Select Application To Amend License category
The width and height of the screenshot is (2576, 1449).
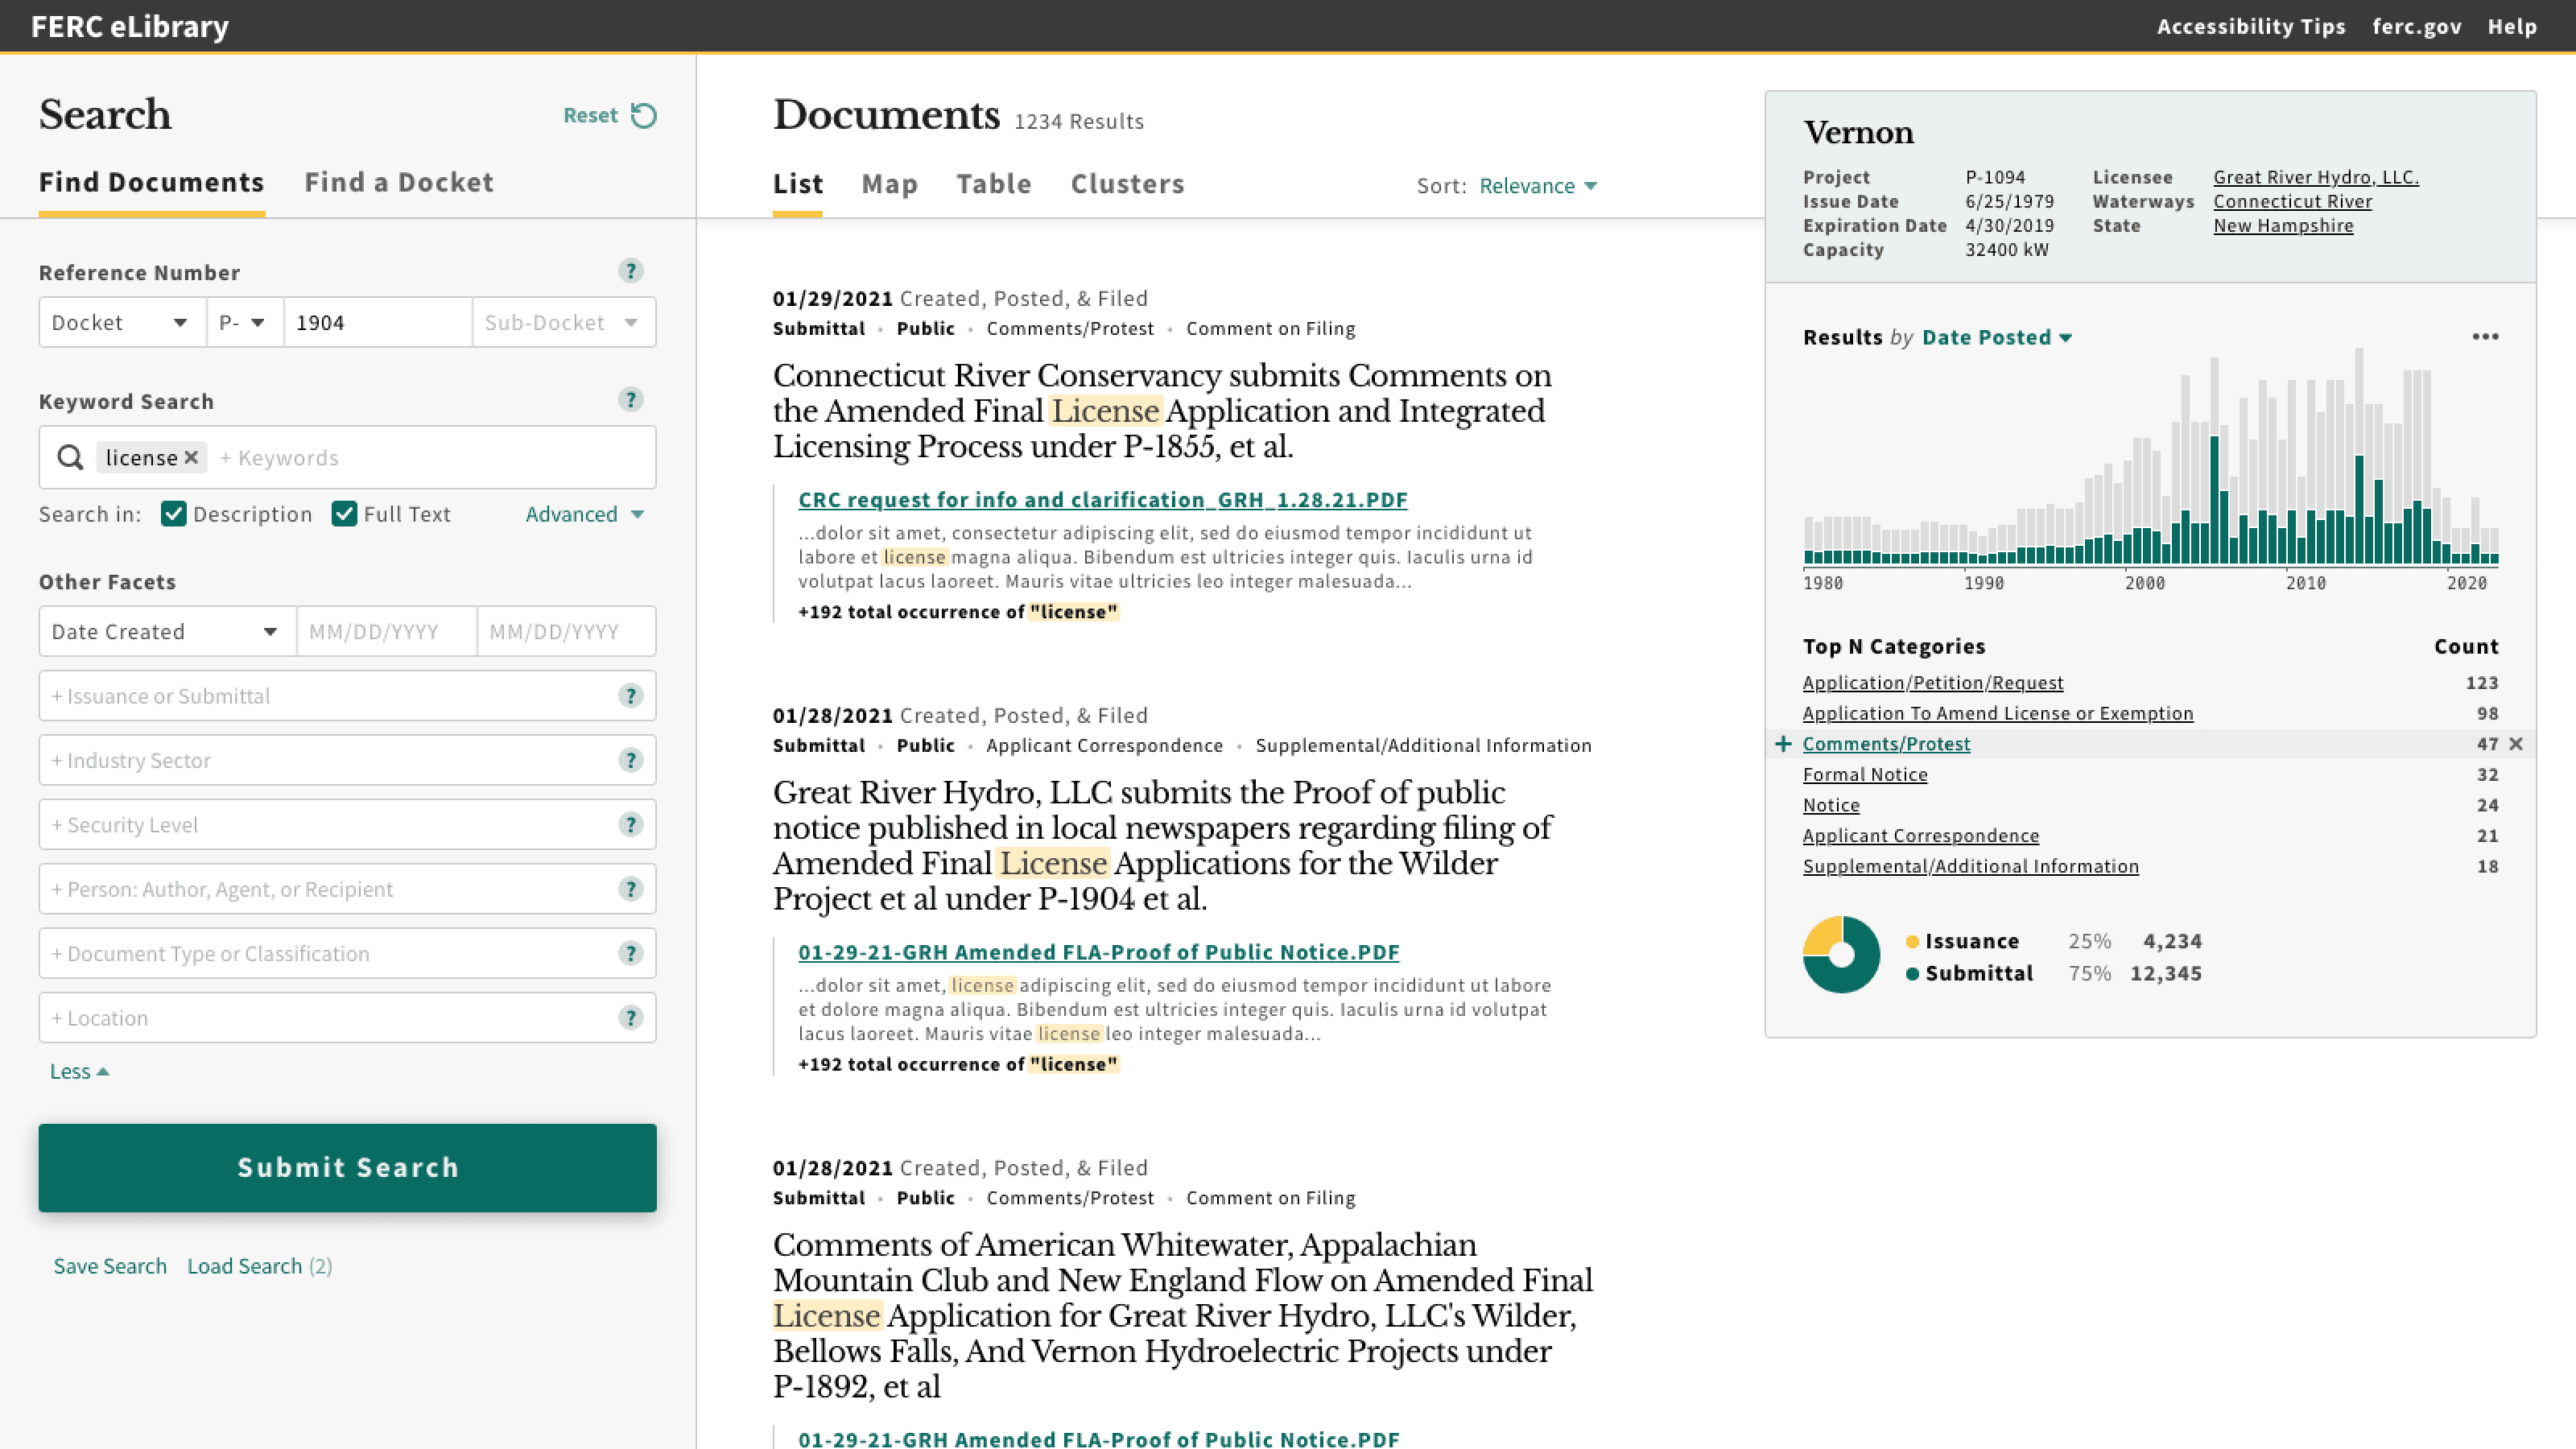click(x=1998, y=713)
